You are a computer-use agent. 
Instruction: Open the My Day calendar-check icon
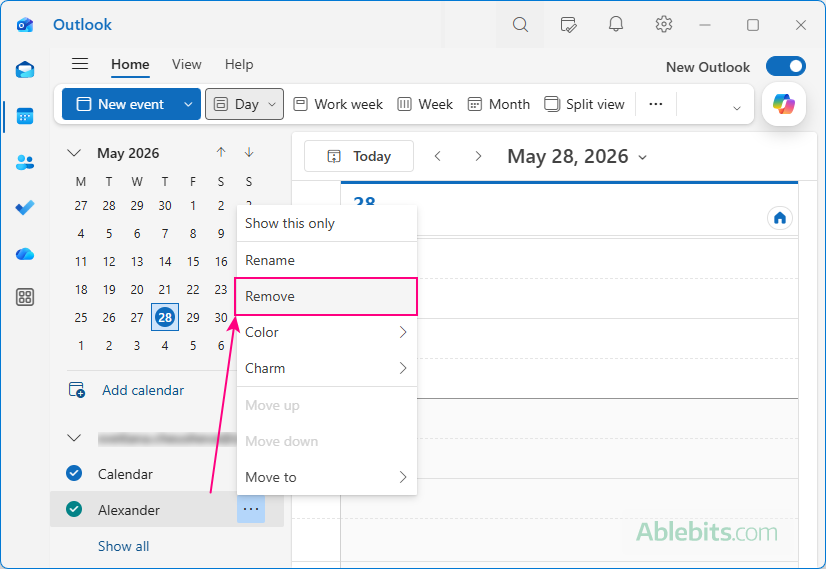coord(568,24)
